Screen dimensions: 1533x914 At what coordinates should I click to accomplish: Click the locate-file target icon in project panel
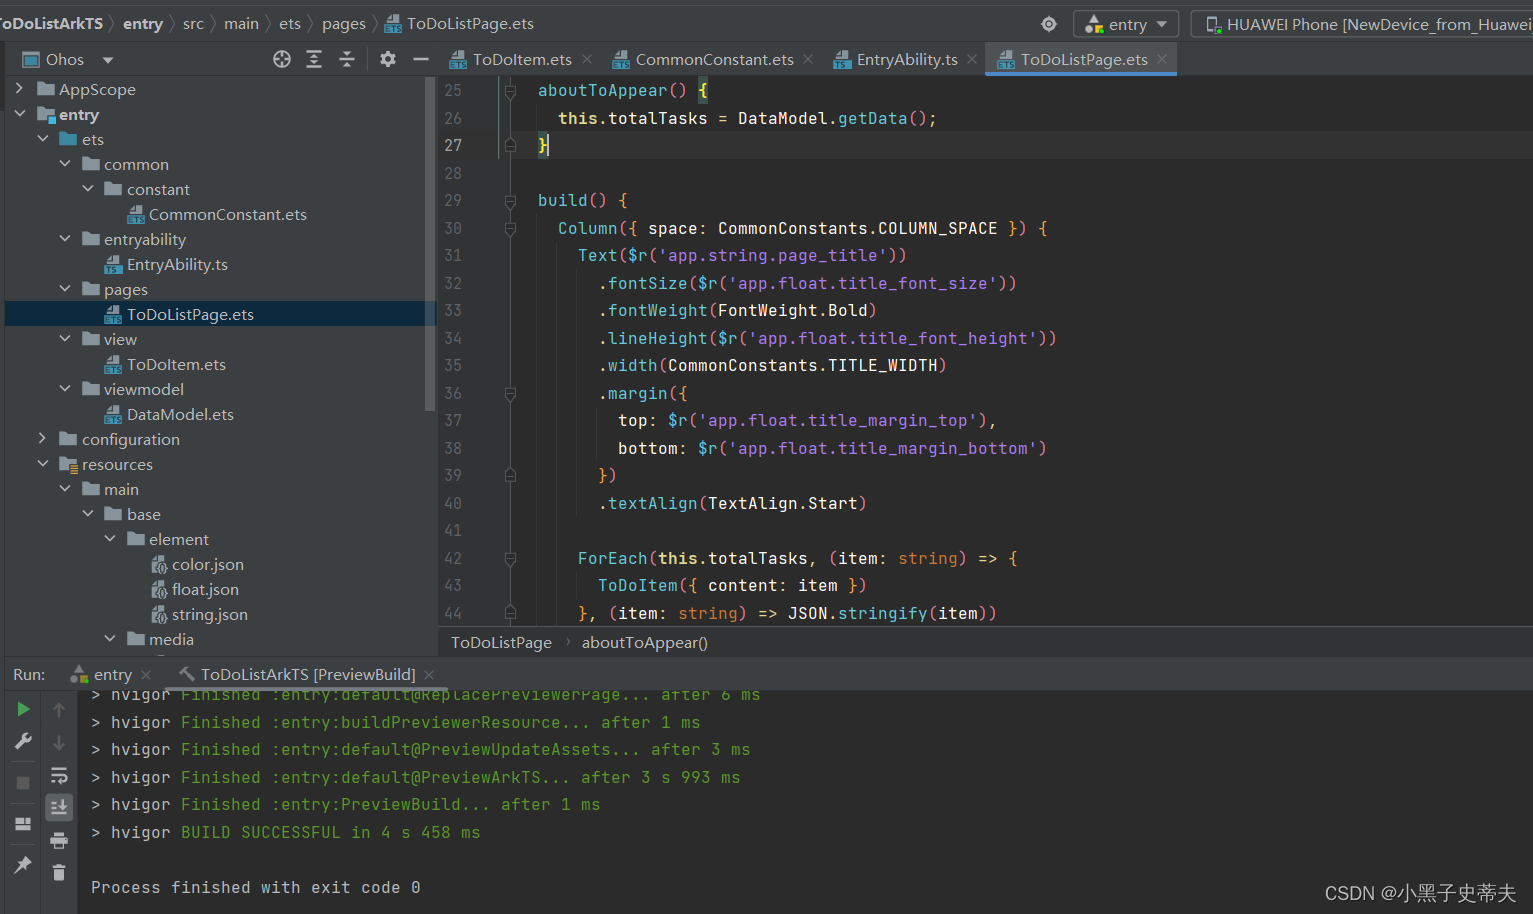click(282, 59)
